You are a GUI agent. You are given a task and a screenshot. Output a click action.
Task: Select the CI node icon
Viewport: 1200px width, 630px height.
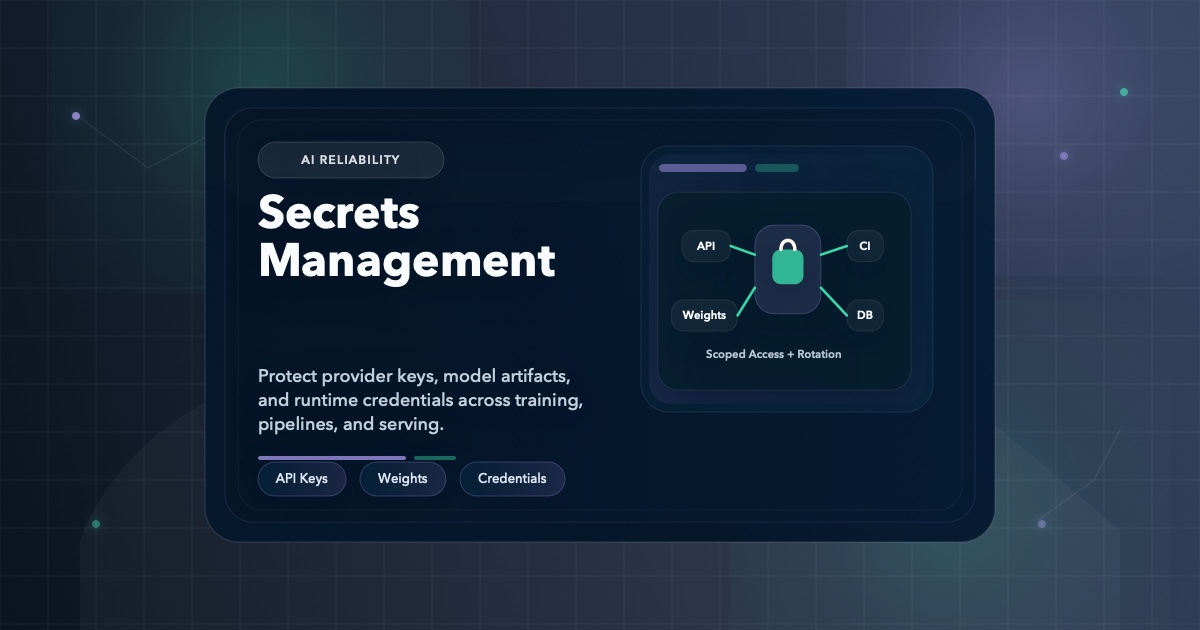coord(864,245)
